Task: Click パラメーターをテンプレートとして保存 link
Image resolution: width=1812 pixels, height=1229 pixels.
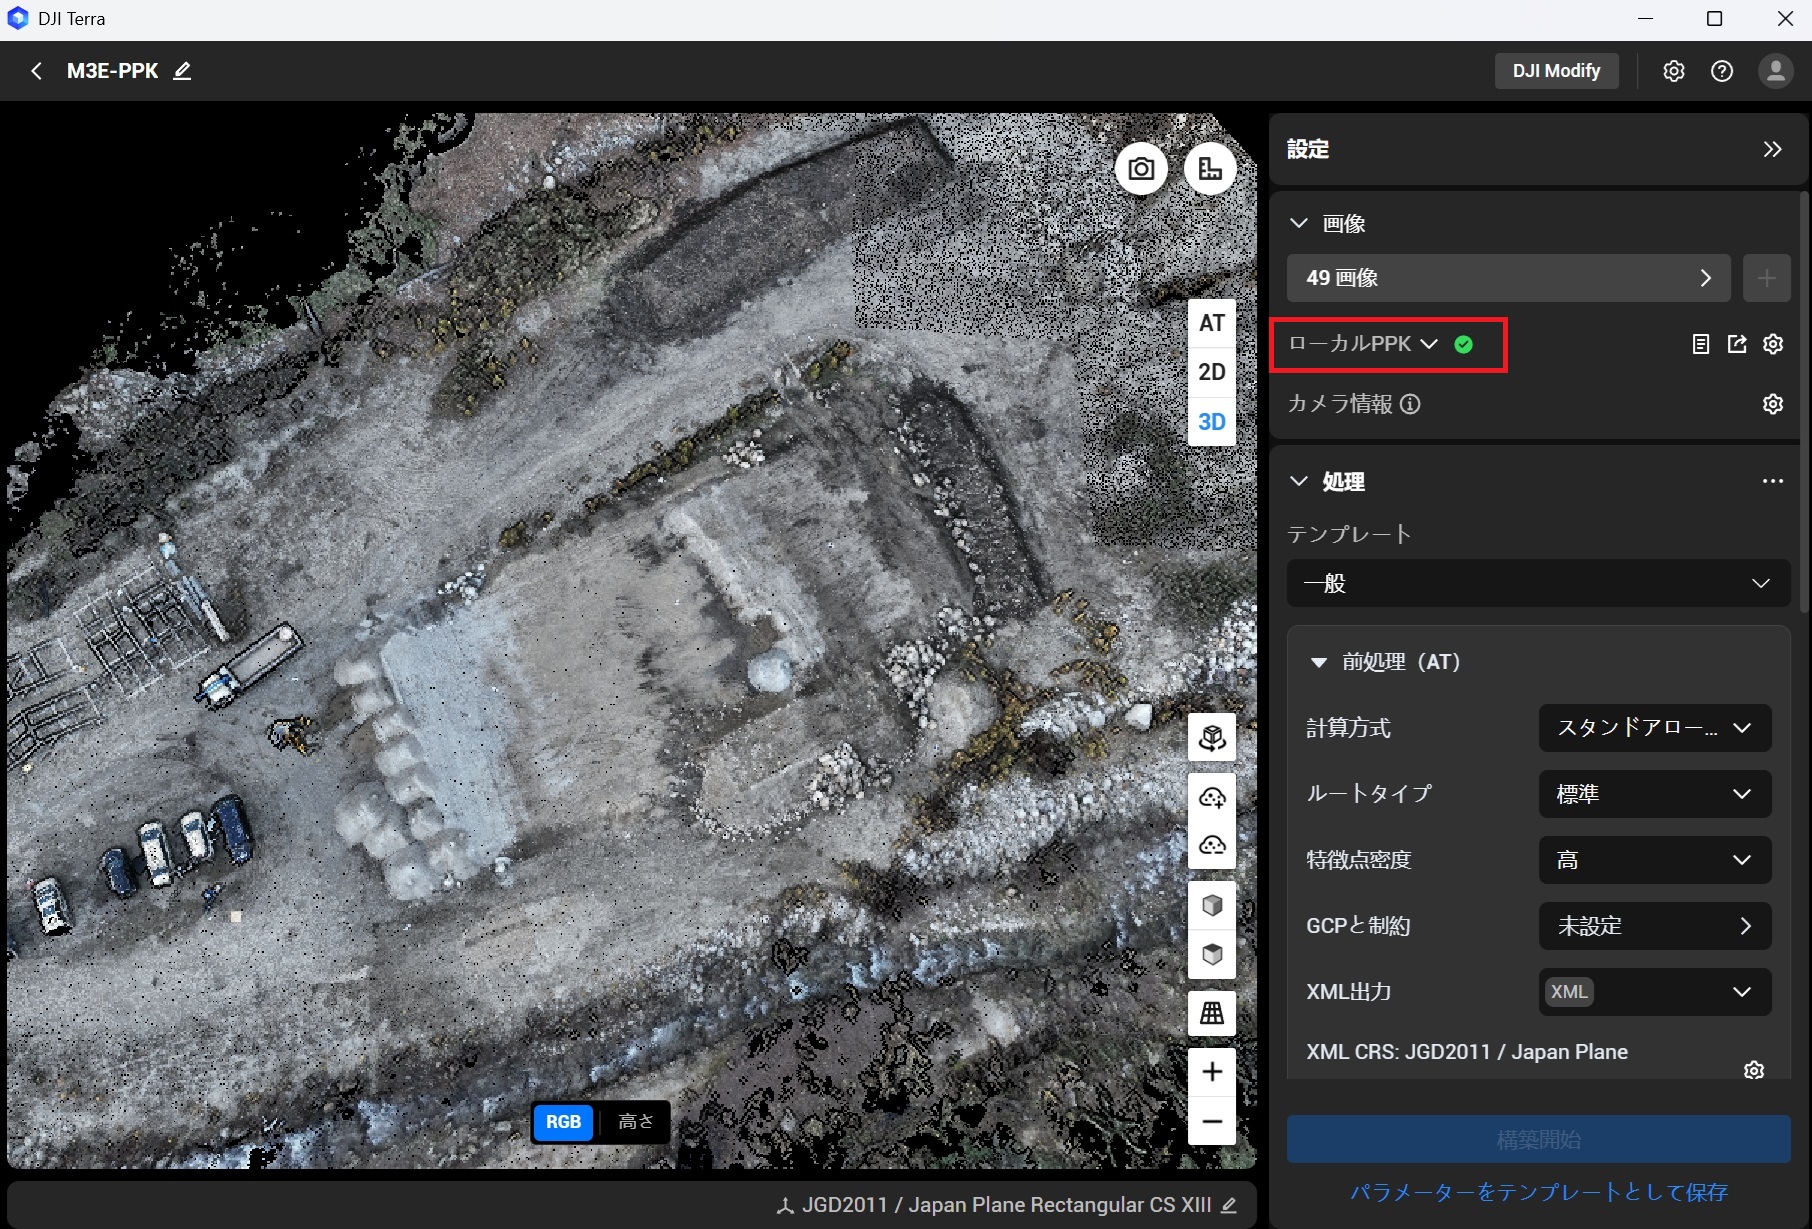Action: 1538,1192
